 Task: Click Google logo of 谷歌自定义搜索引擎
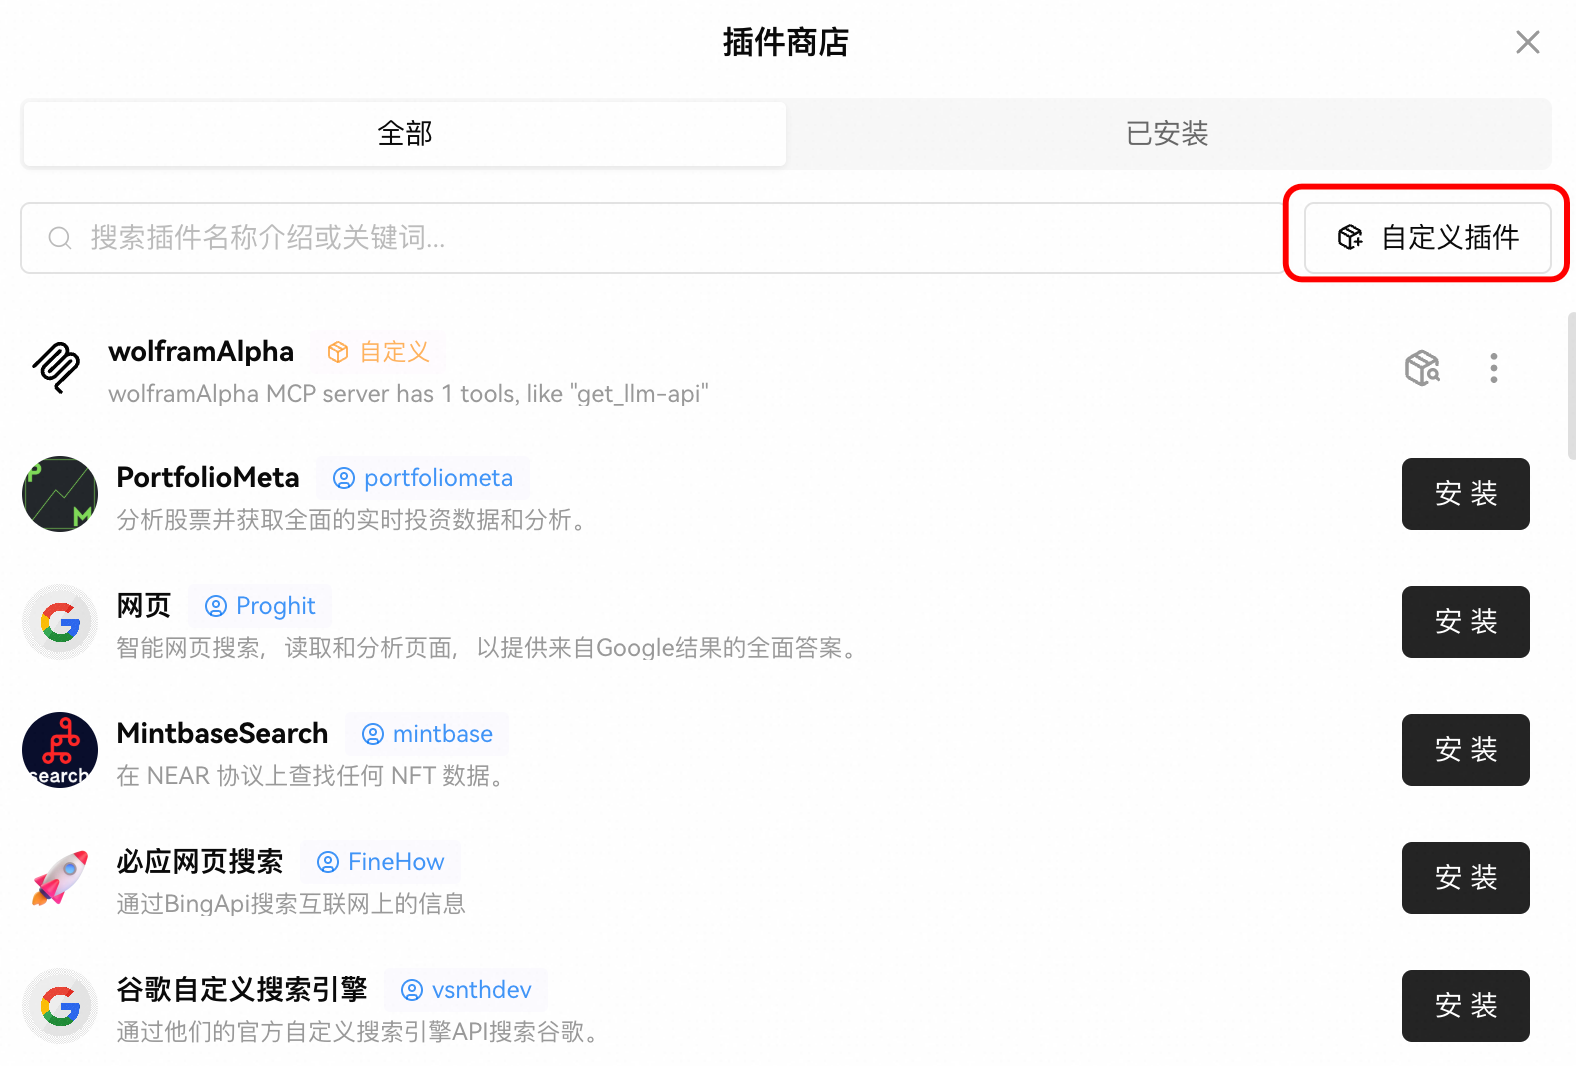point(60,1006)
